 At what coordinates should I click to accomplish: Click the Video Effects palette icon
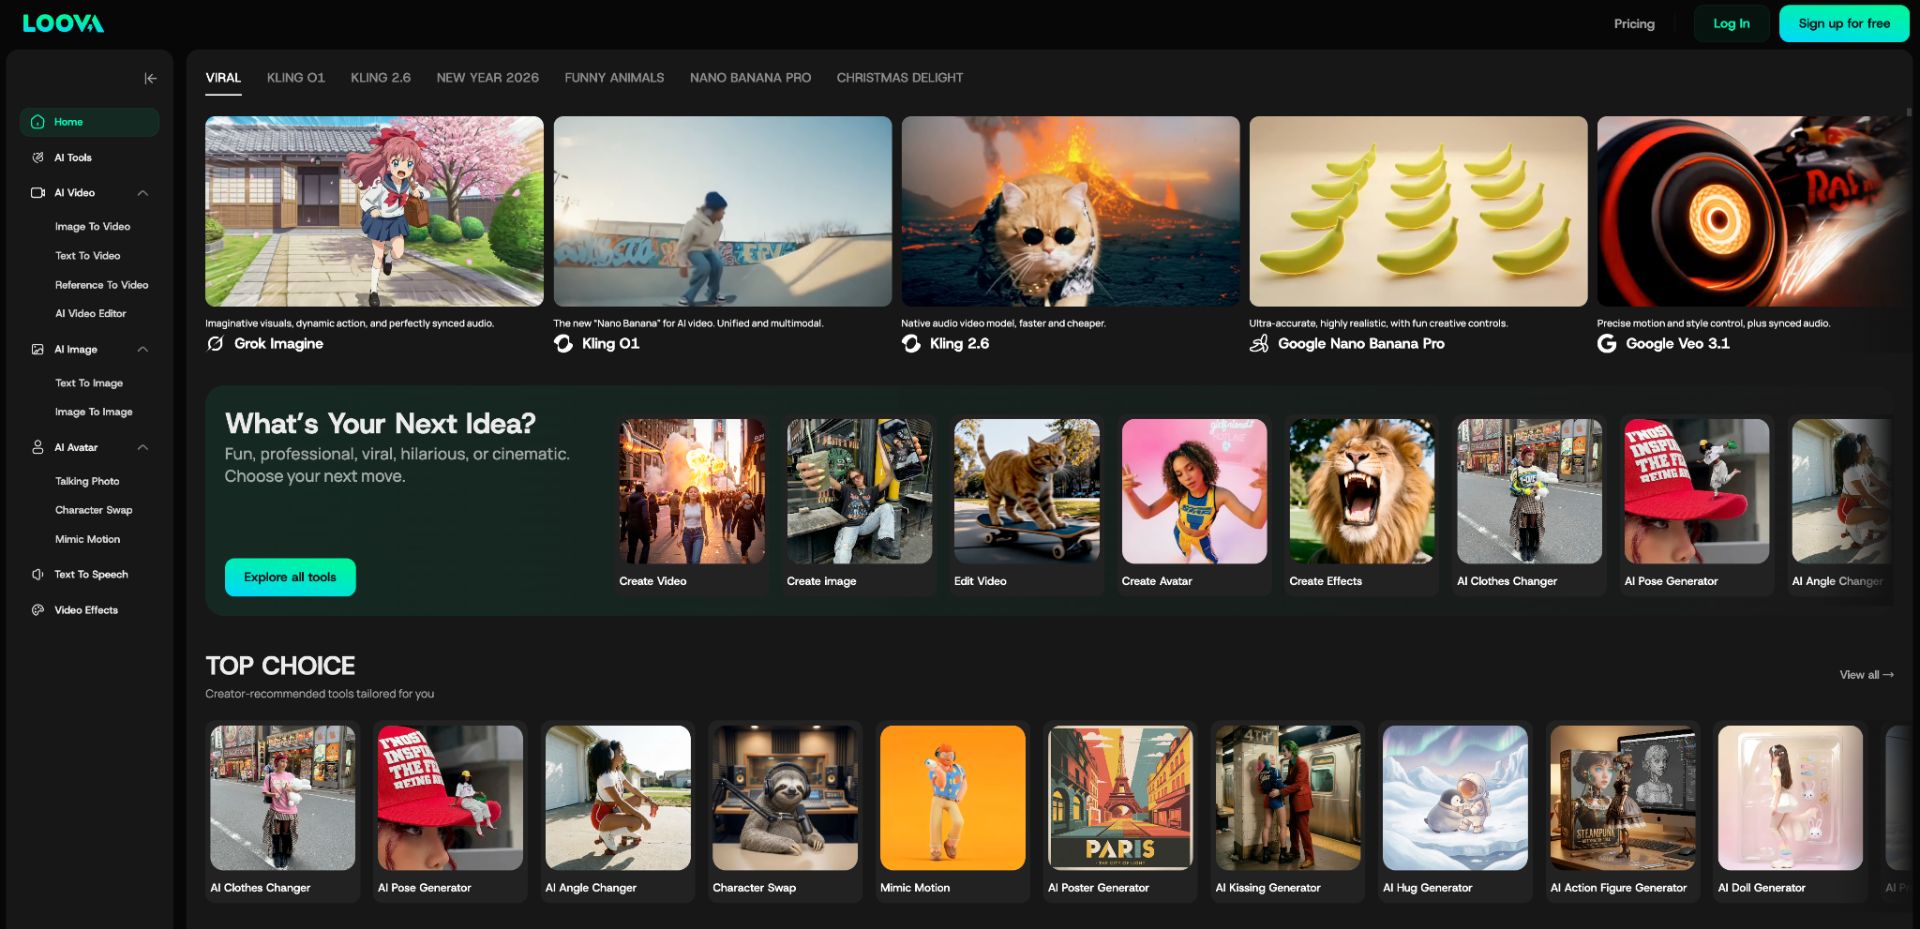pos(38,610)
